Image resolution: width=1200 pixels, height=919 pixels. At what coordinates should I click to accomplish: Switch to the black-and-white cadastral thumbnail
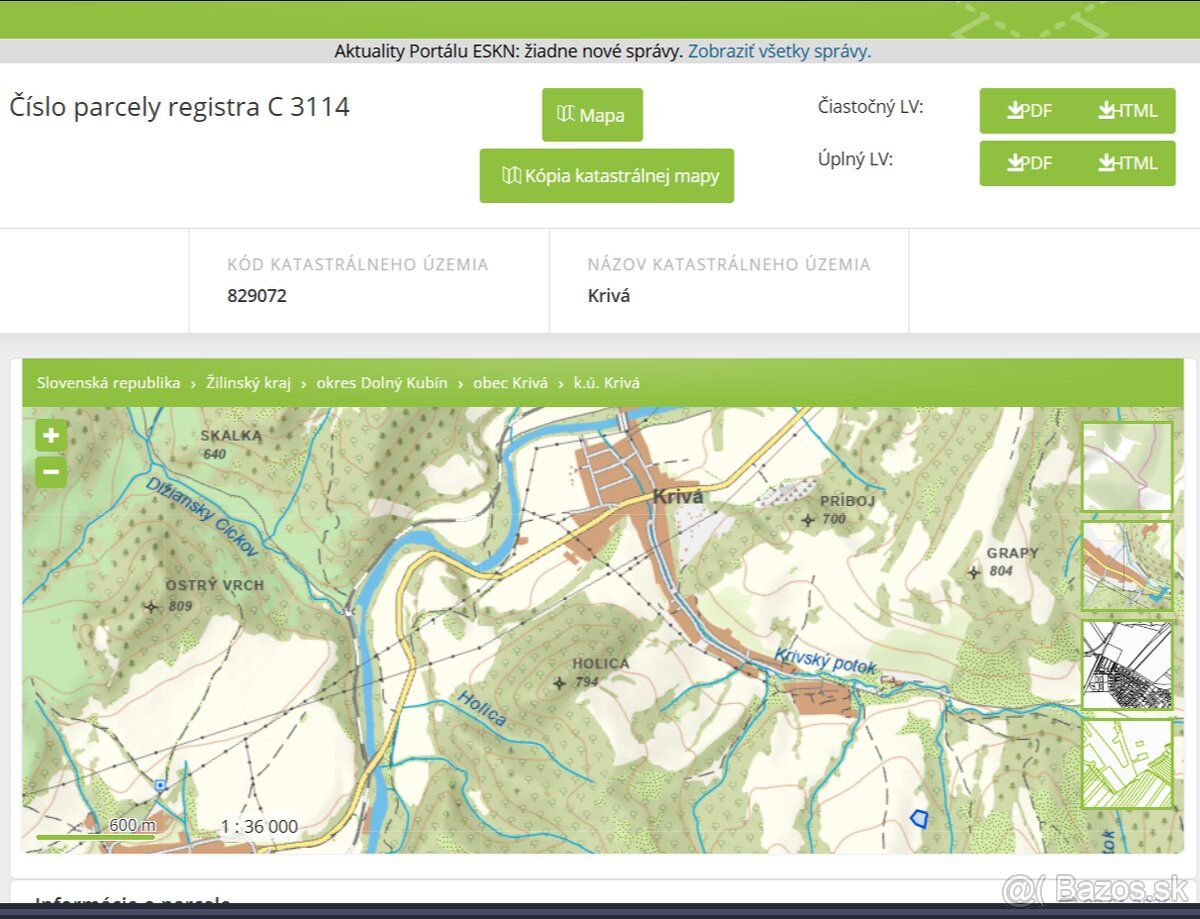coord(1127,665)
